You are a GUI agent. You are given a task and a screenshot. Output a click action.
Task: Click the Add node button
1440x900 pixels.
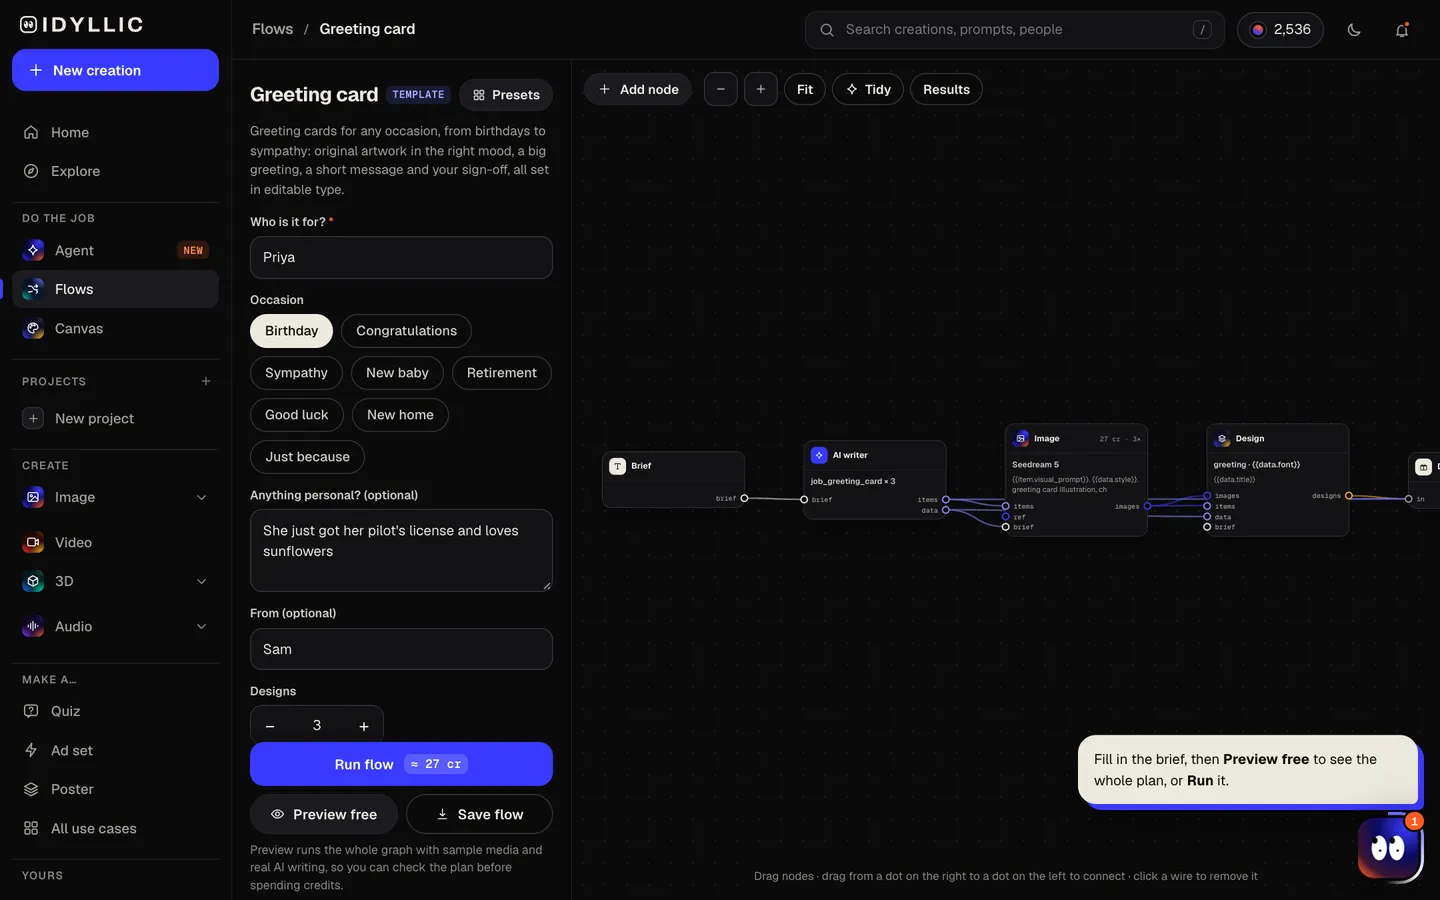point(638,89)
